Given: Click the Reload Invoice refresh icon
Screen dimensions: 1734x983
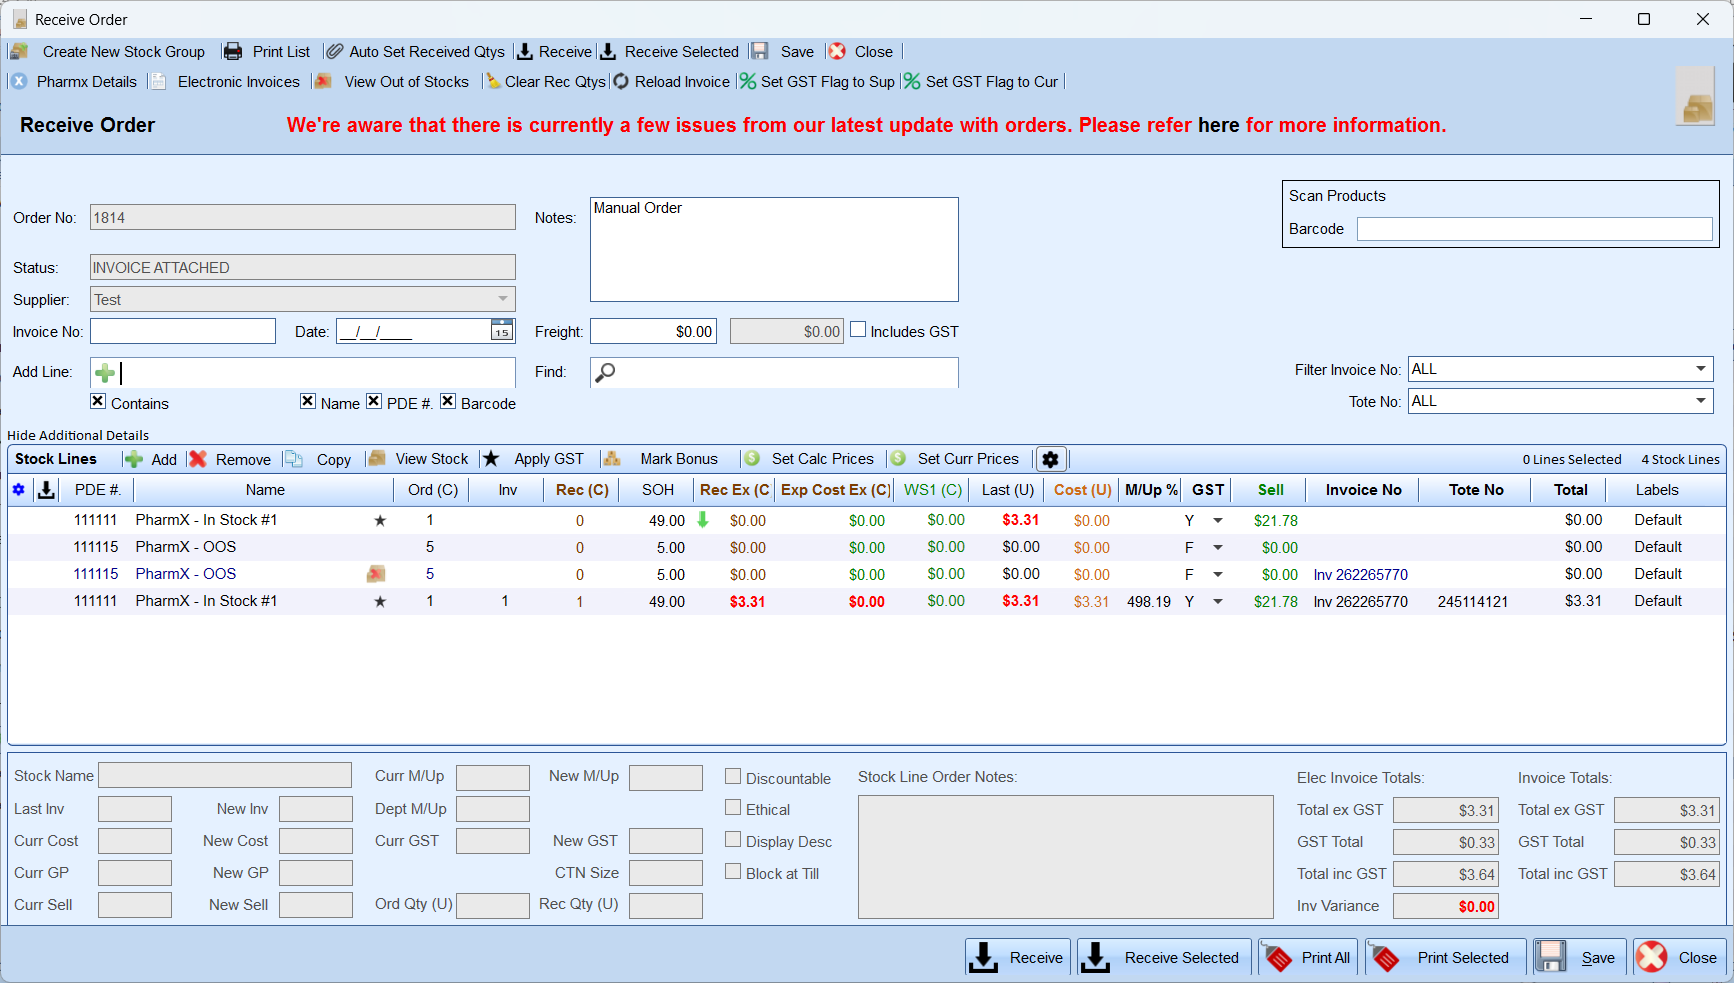Looking at the screenshot, I should click(621, 82).
